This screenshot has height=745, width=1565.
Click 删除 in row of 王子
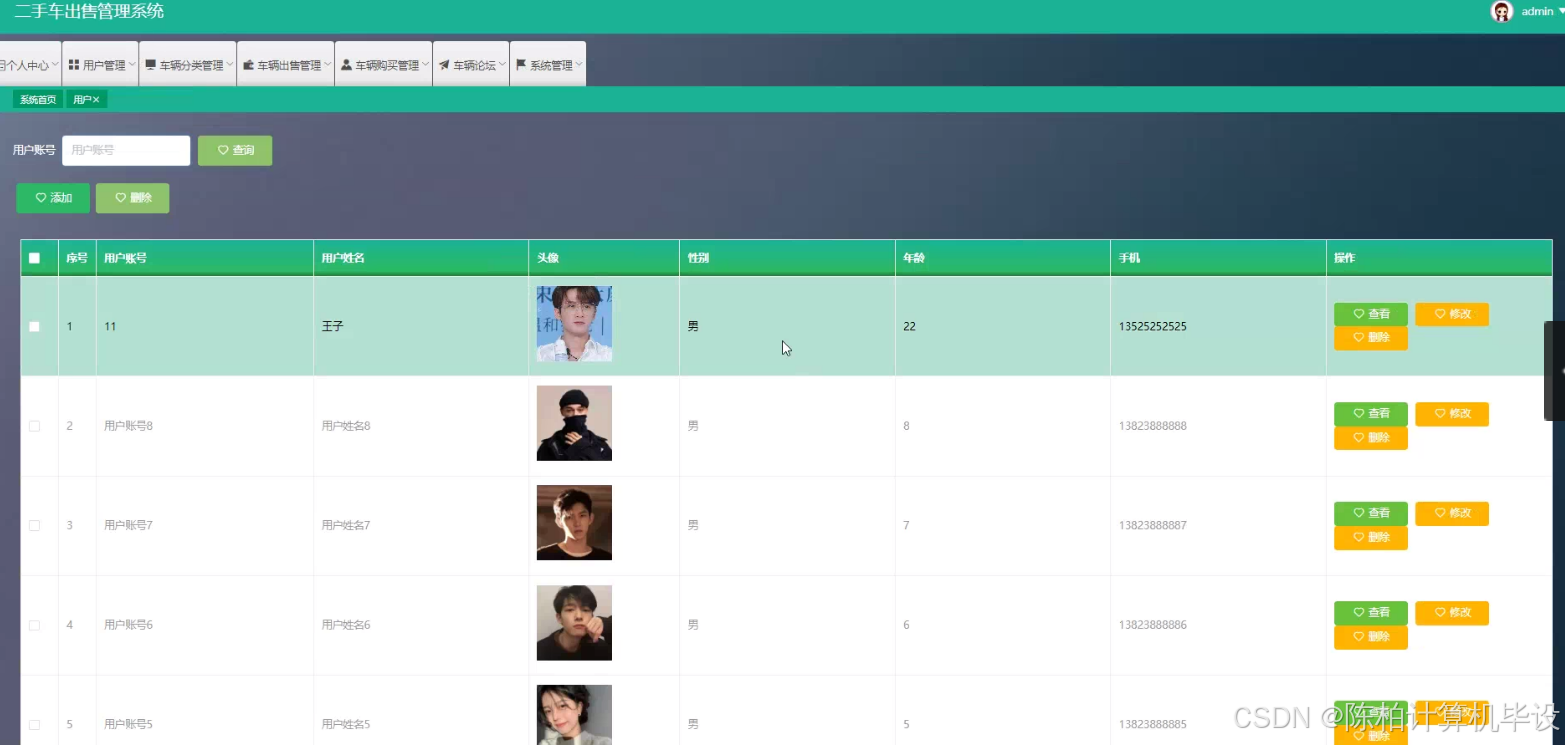pyautogui.click(x=1371, y=338)
